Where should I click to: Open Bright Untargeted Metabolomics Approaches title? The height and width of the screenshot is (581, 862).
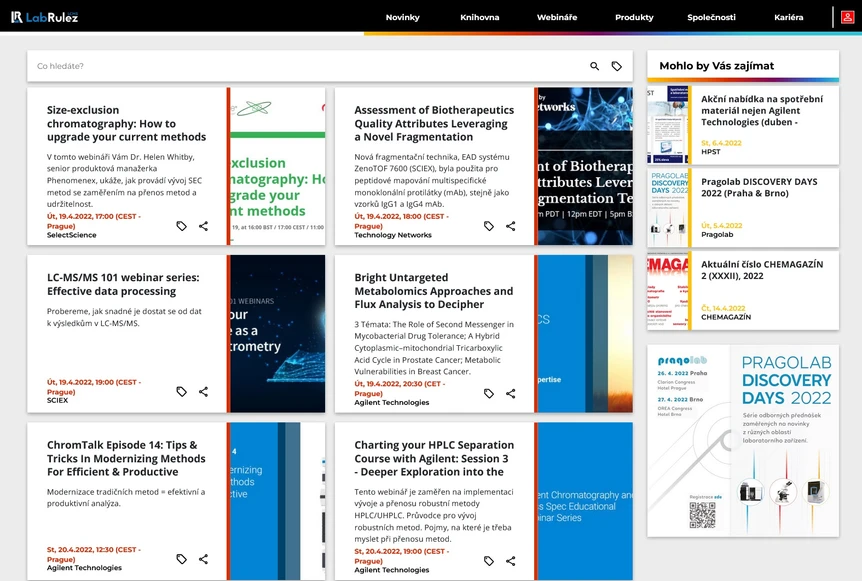coord(433,291)
